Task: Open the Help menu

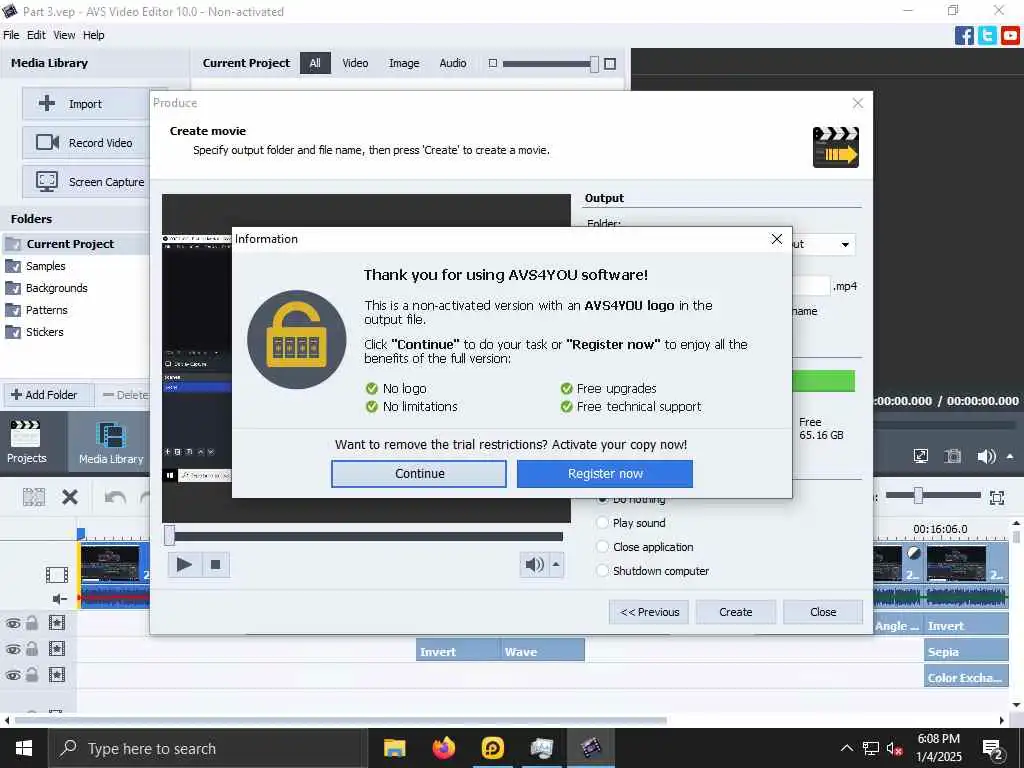Action: [x=93, y=35]
